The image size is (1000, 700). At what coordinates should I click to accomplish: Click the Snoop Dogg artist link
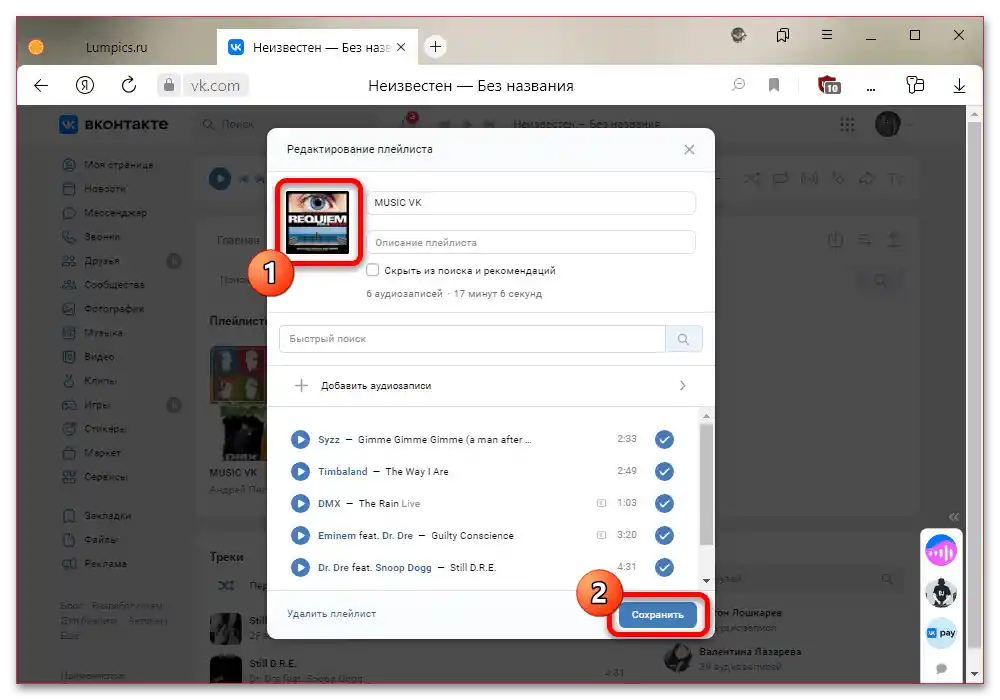coord(403,567)
